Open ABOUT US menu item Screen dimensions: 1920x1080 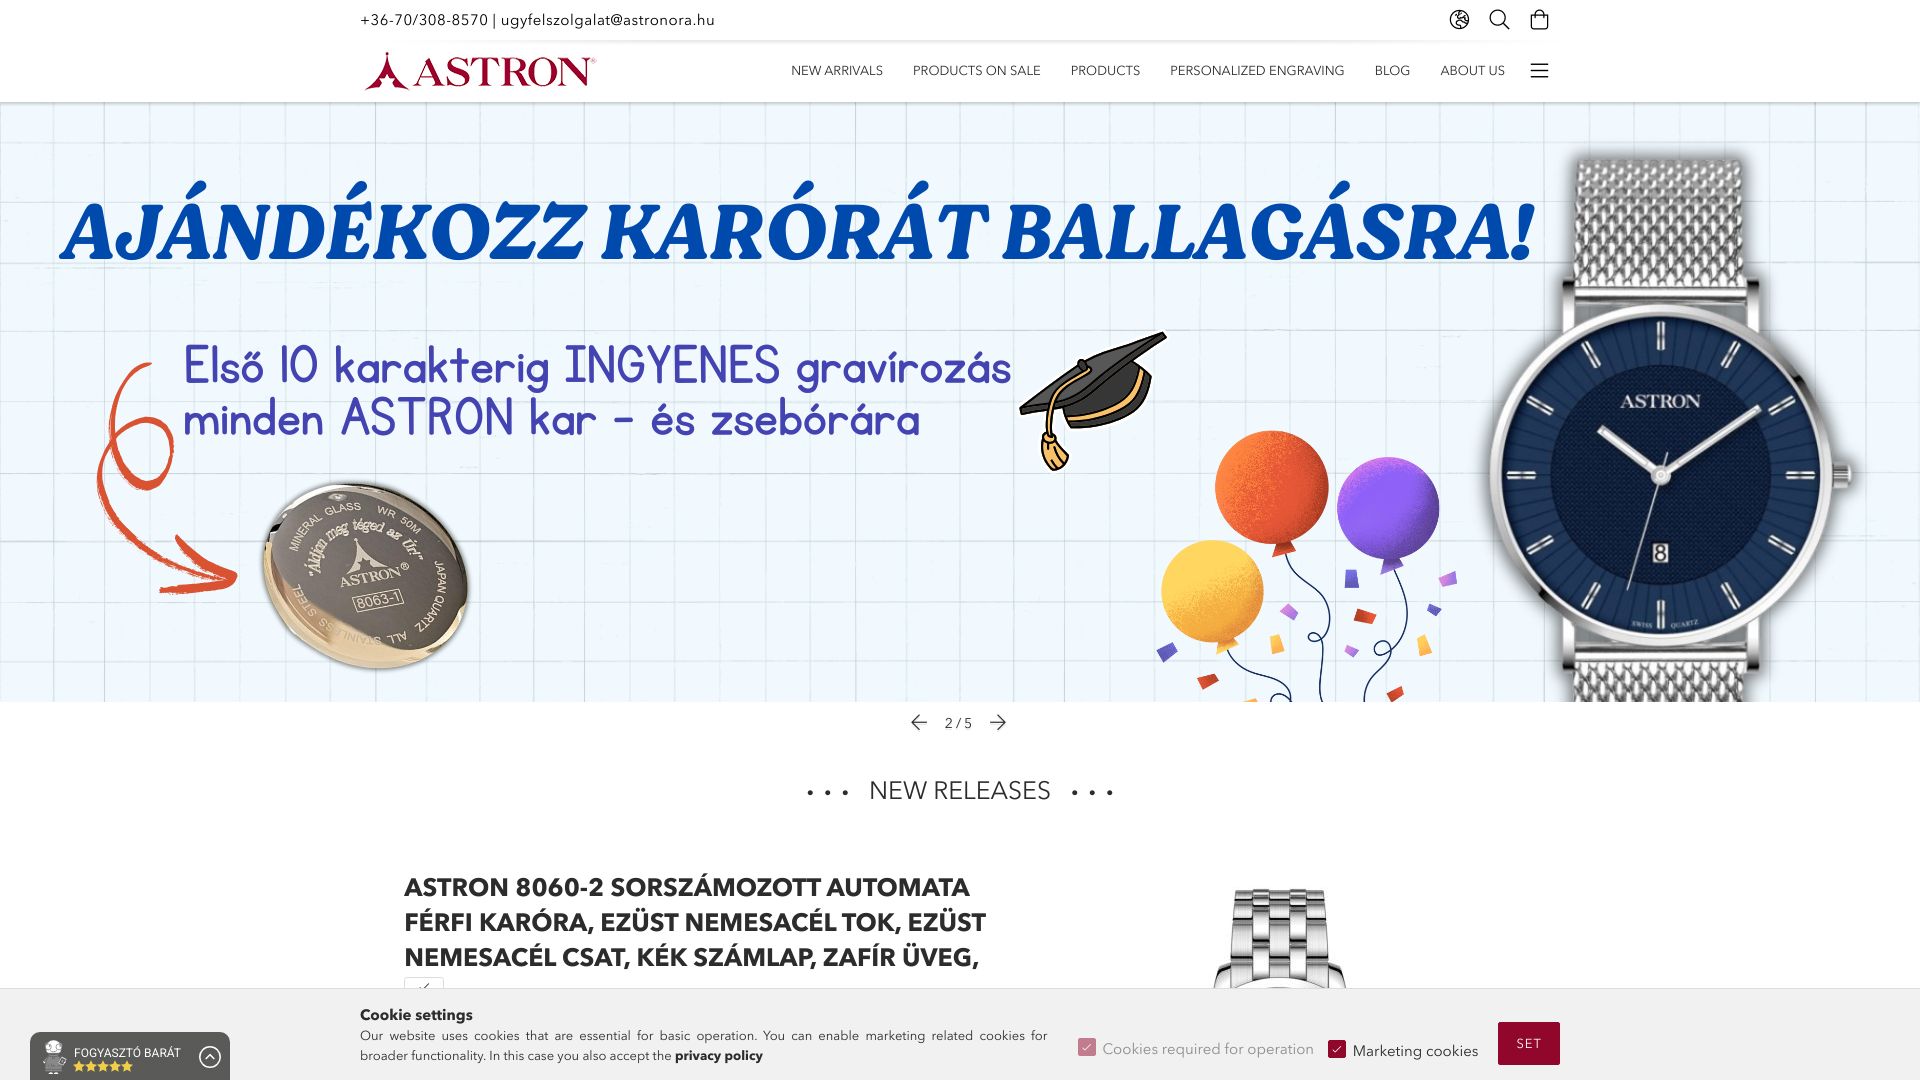point(1472,70)
